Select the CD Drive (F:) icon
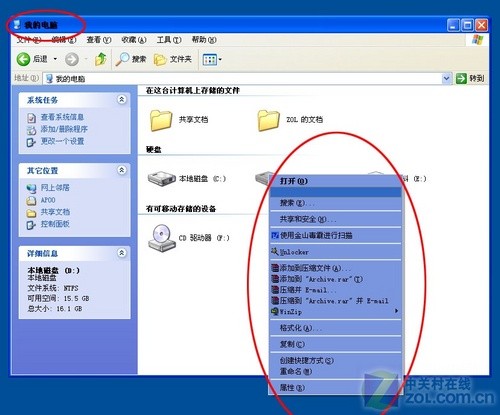Image resolution: width=500 pixels, height=415 pixels. [x=162, y=238]
